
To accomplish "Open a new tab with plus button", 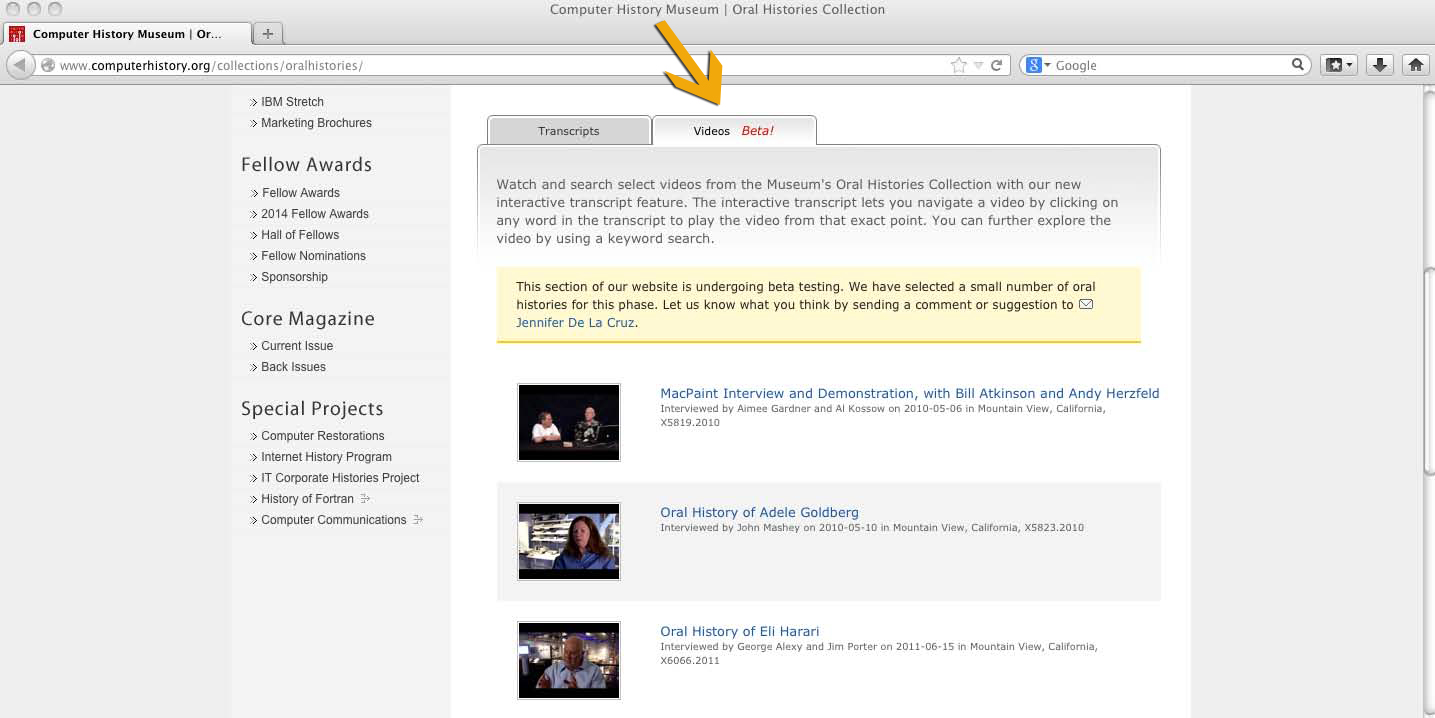I will tap(267, 34).
